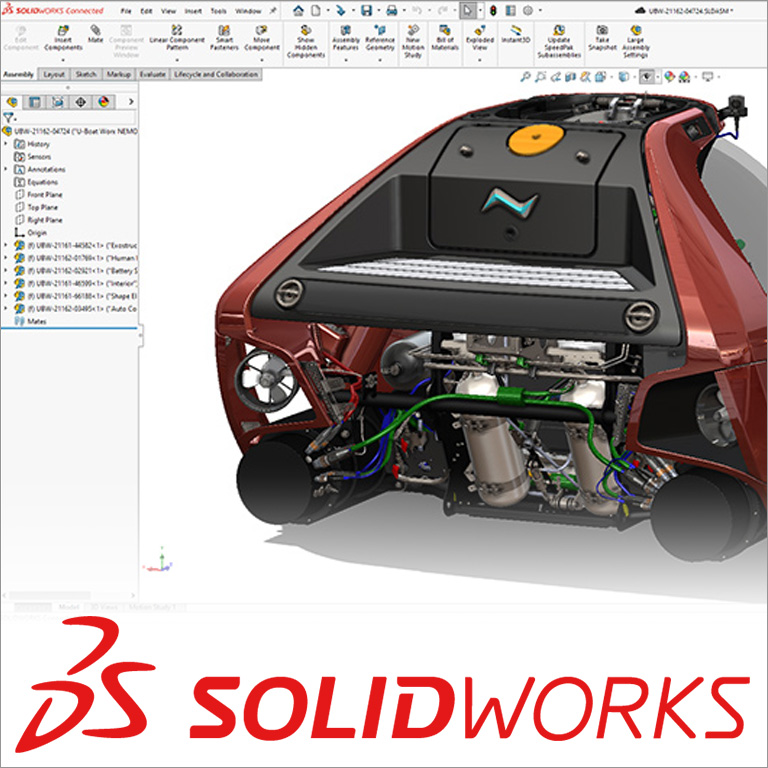Image resolution: width=768 pixels, height=768 pixels.
Task: Switch to the Sketch tab
Action: (86, 74)
